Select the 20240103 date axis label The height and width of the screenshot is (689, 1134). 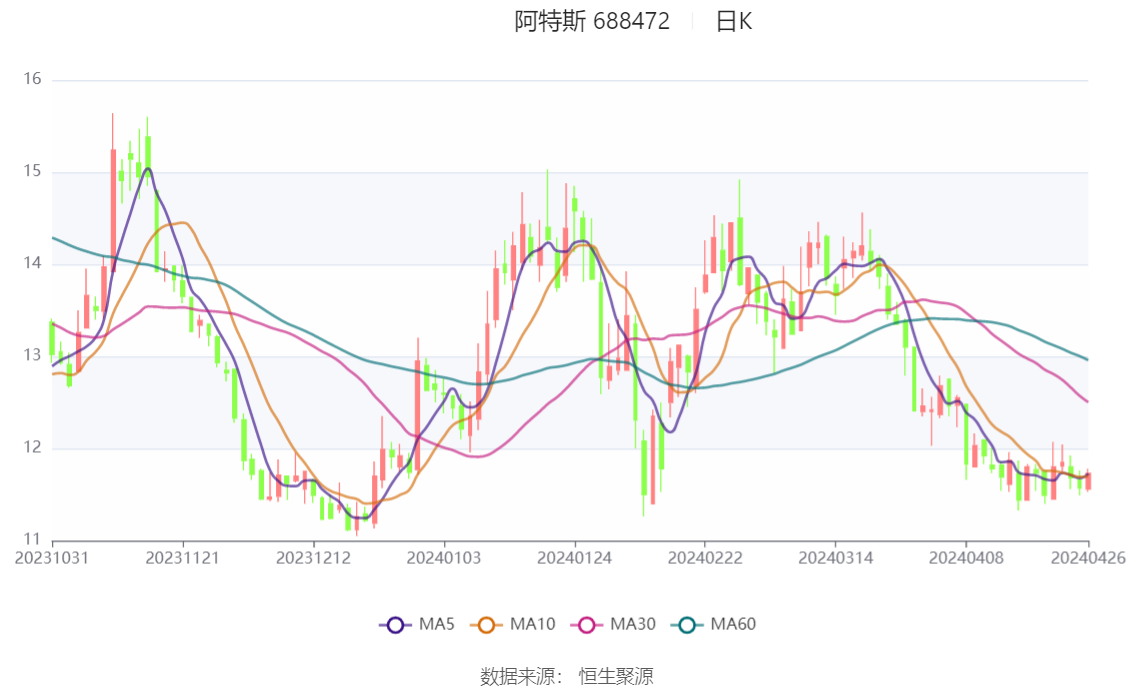click(x=443, y=558)
